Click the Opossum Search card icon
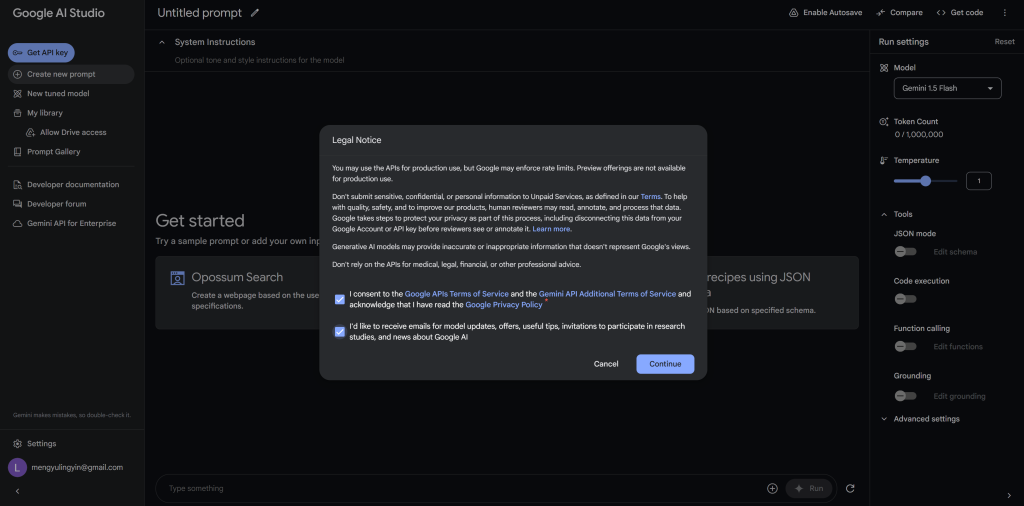Viewport: 1024px width, 506px height. point(177,278)
